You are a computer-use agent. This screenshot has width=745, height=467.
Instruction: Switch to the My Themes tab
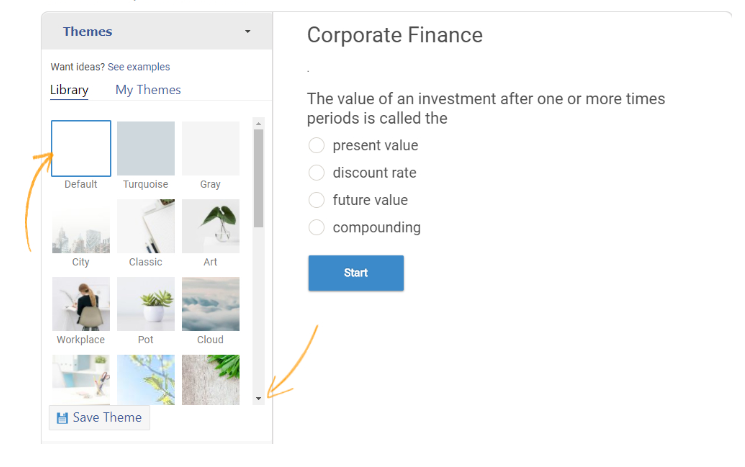148,90
